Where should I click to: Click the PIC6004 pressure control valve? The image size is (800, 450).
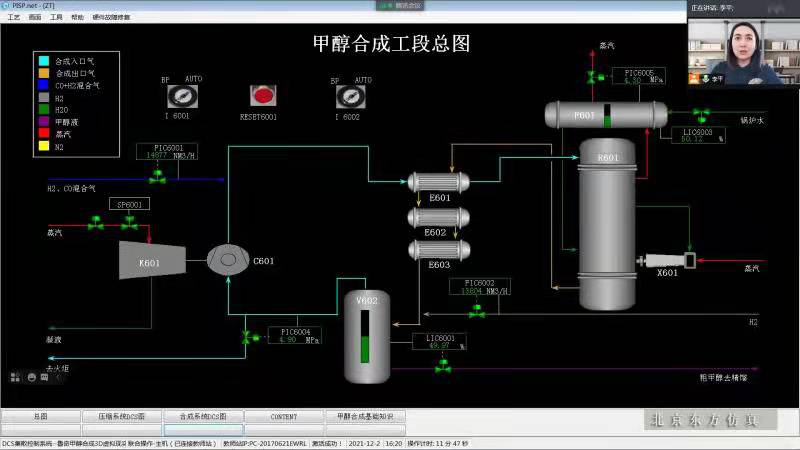pos(247,337)
